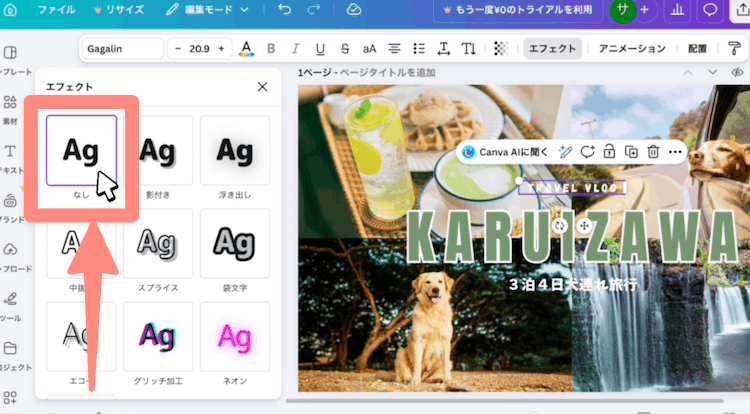Screen dimensions: 750x414
Task: Open ブランド sidebar tab
Action: (11, 208)
